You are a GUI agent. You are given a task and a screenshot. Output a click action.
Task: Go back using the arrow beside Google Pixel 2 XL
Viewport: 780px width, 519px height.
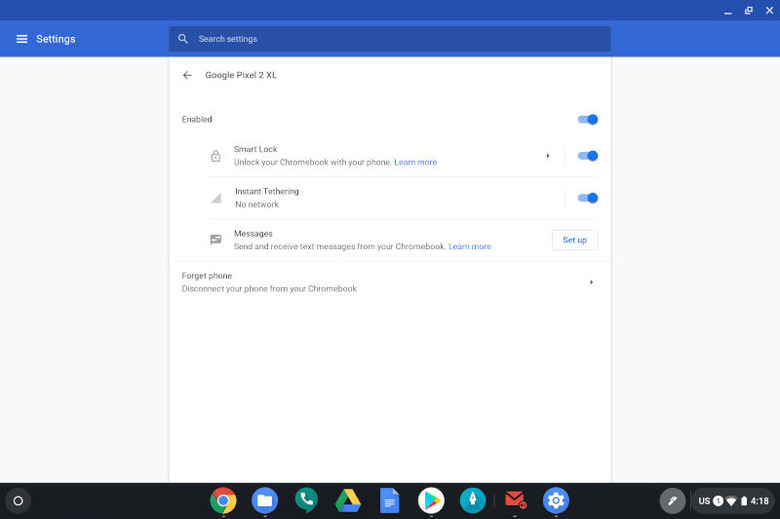(x=187, y=75)
